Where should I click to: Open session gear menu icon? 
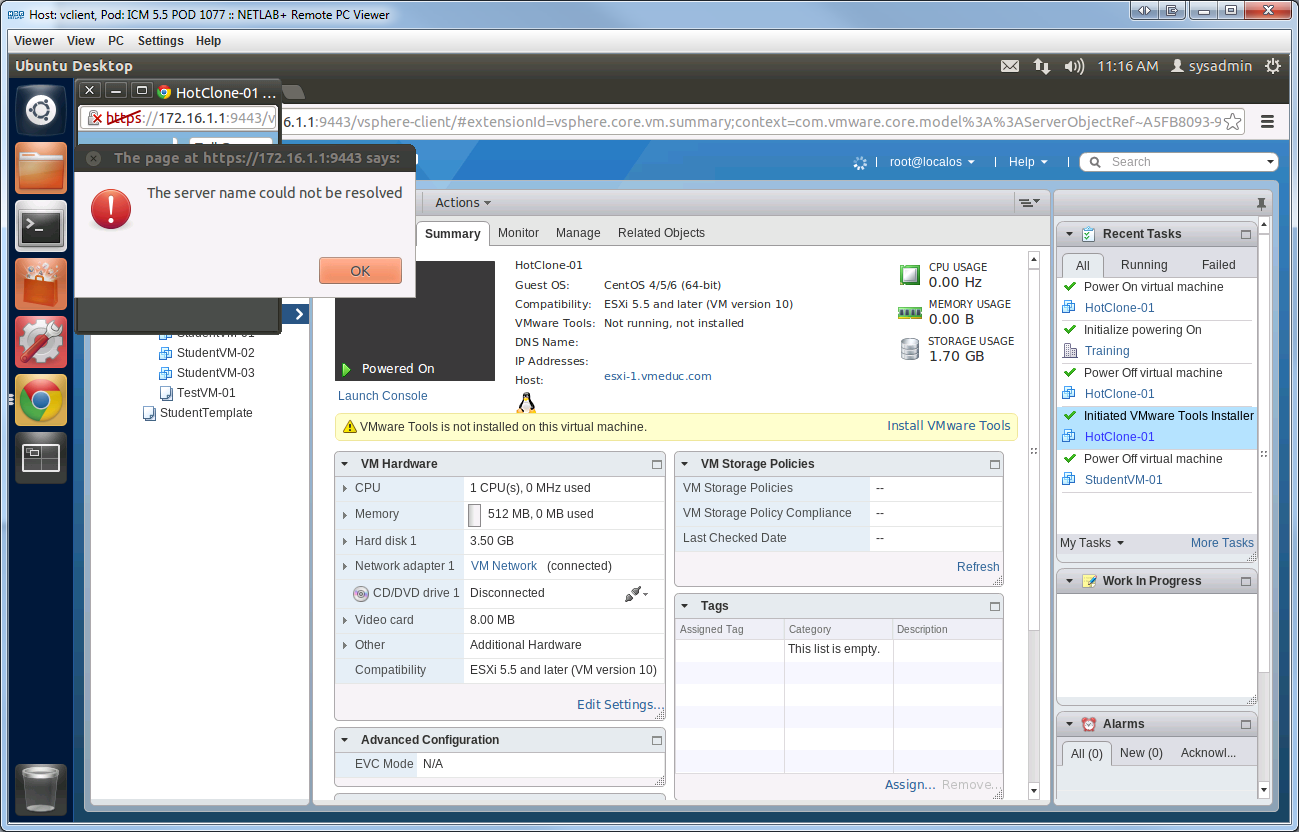point(1273,66)
